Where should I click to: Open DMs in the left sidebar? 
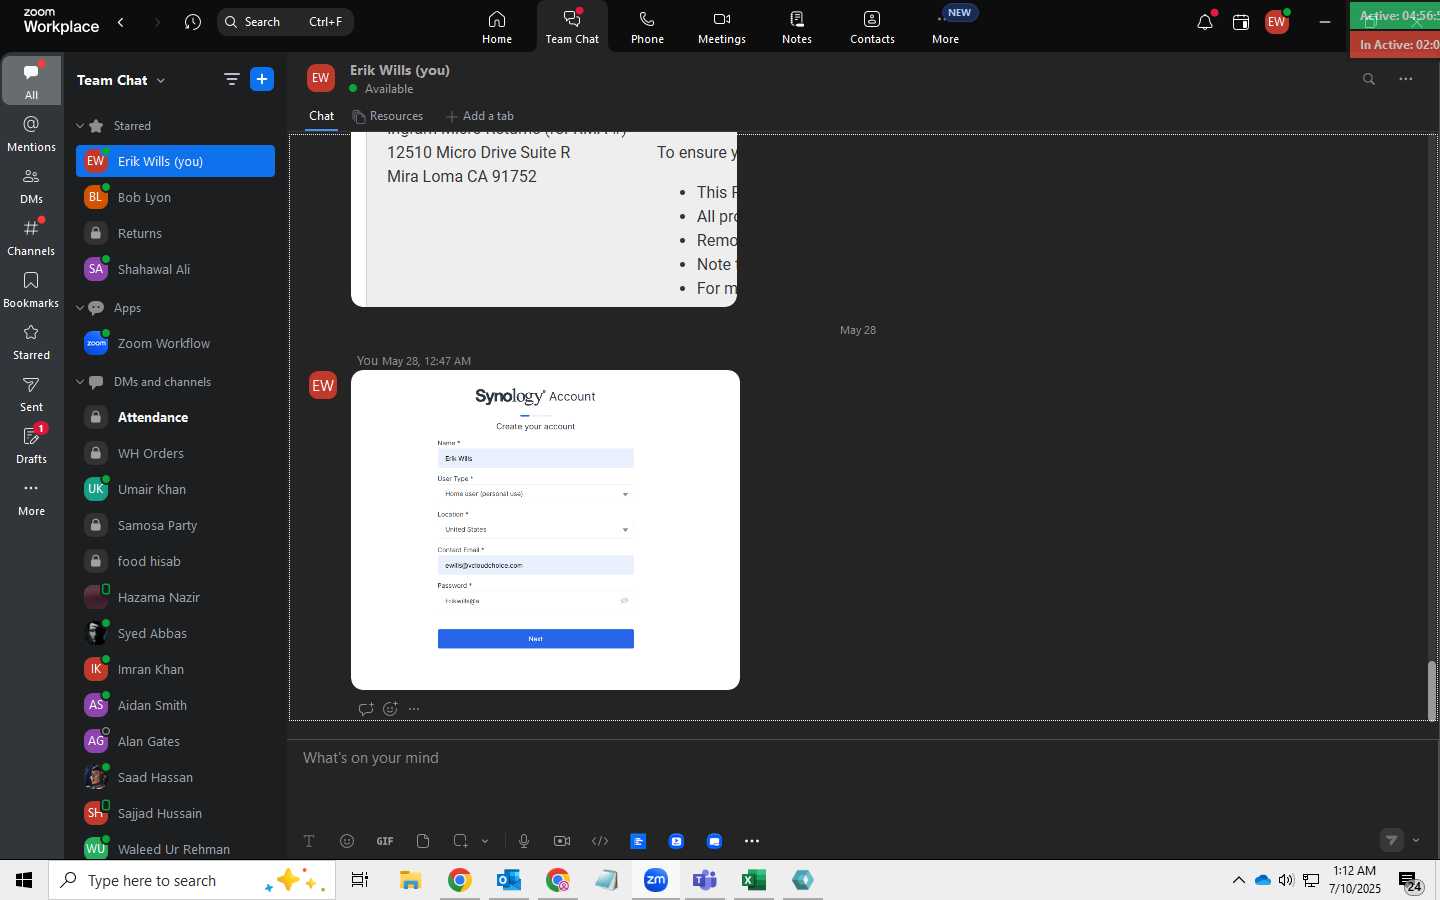click(x=32, y=185)
